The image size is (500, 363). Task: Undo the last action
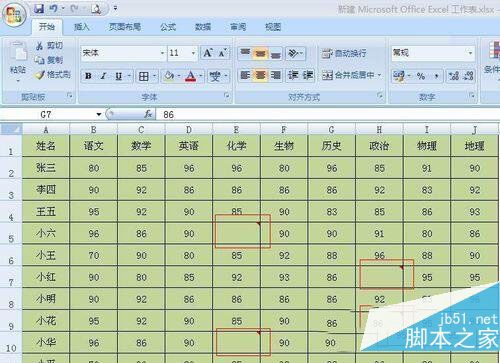click(x=53, y=9)
